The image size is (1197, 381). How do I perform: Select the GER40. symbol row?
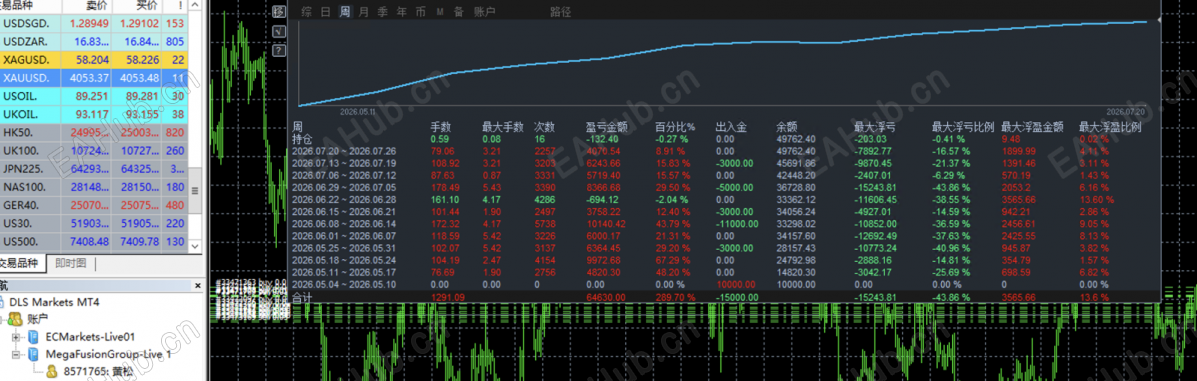(x=95, y=206)
